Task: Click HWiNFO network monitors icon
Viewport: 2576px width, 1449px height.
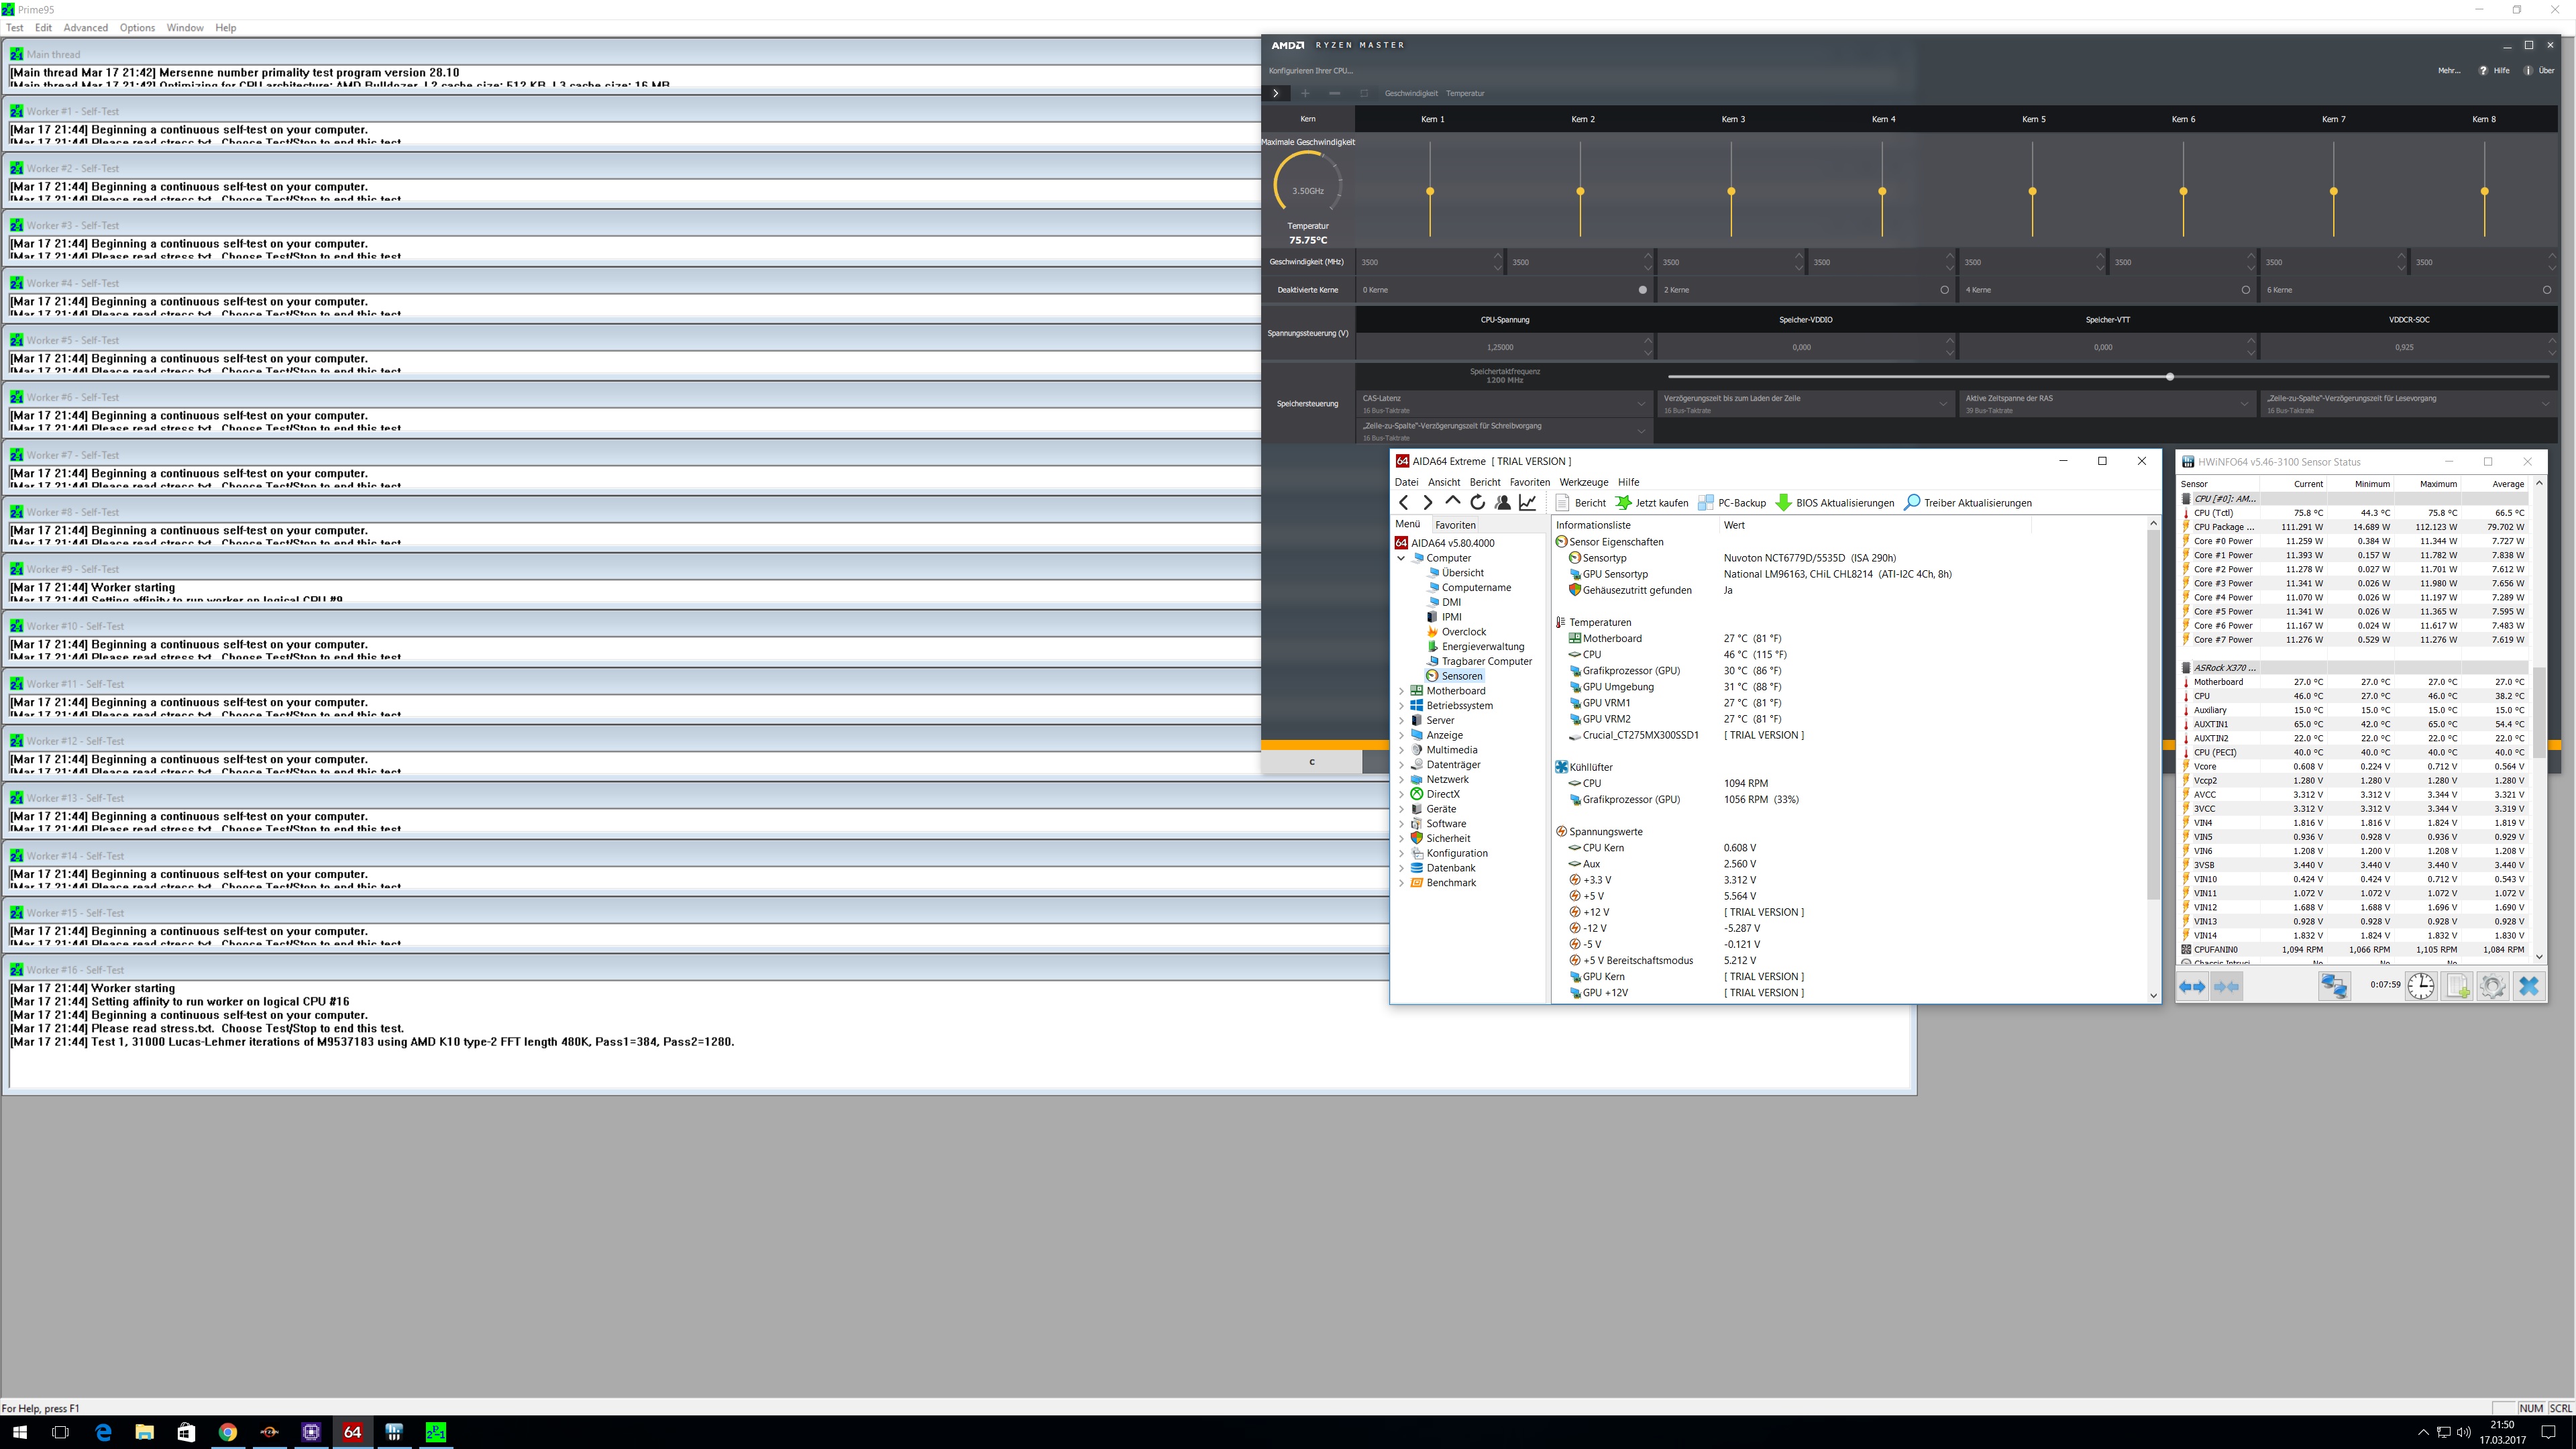Action: [2334, 986]
